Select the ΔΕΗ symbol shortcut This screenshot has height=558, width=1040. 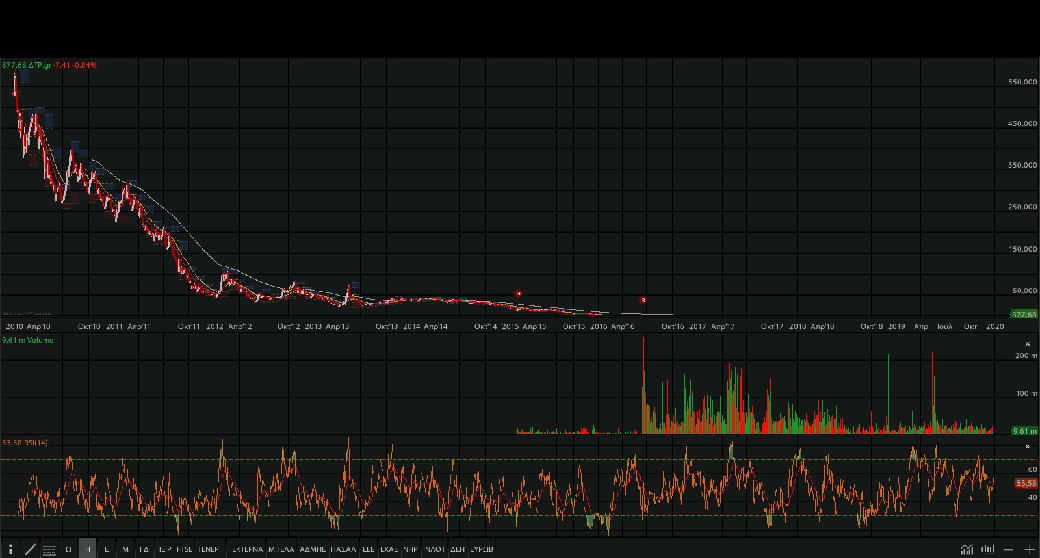(458, 549)
